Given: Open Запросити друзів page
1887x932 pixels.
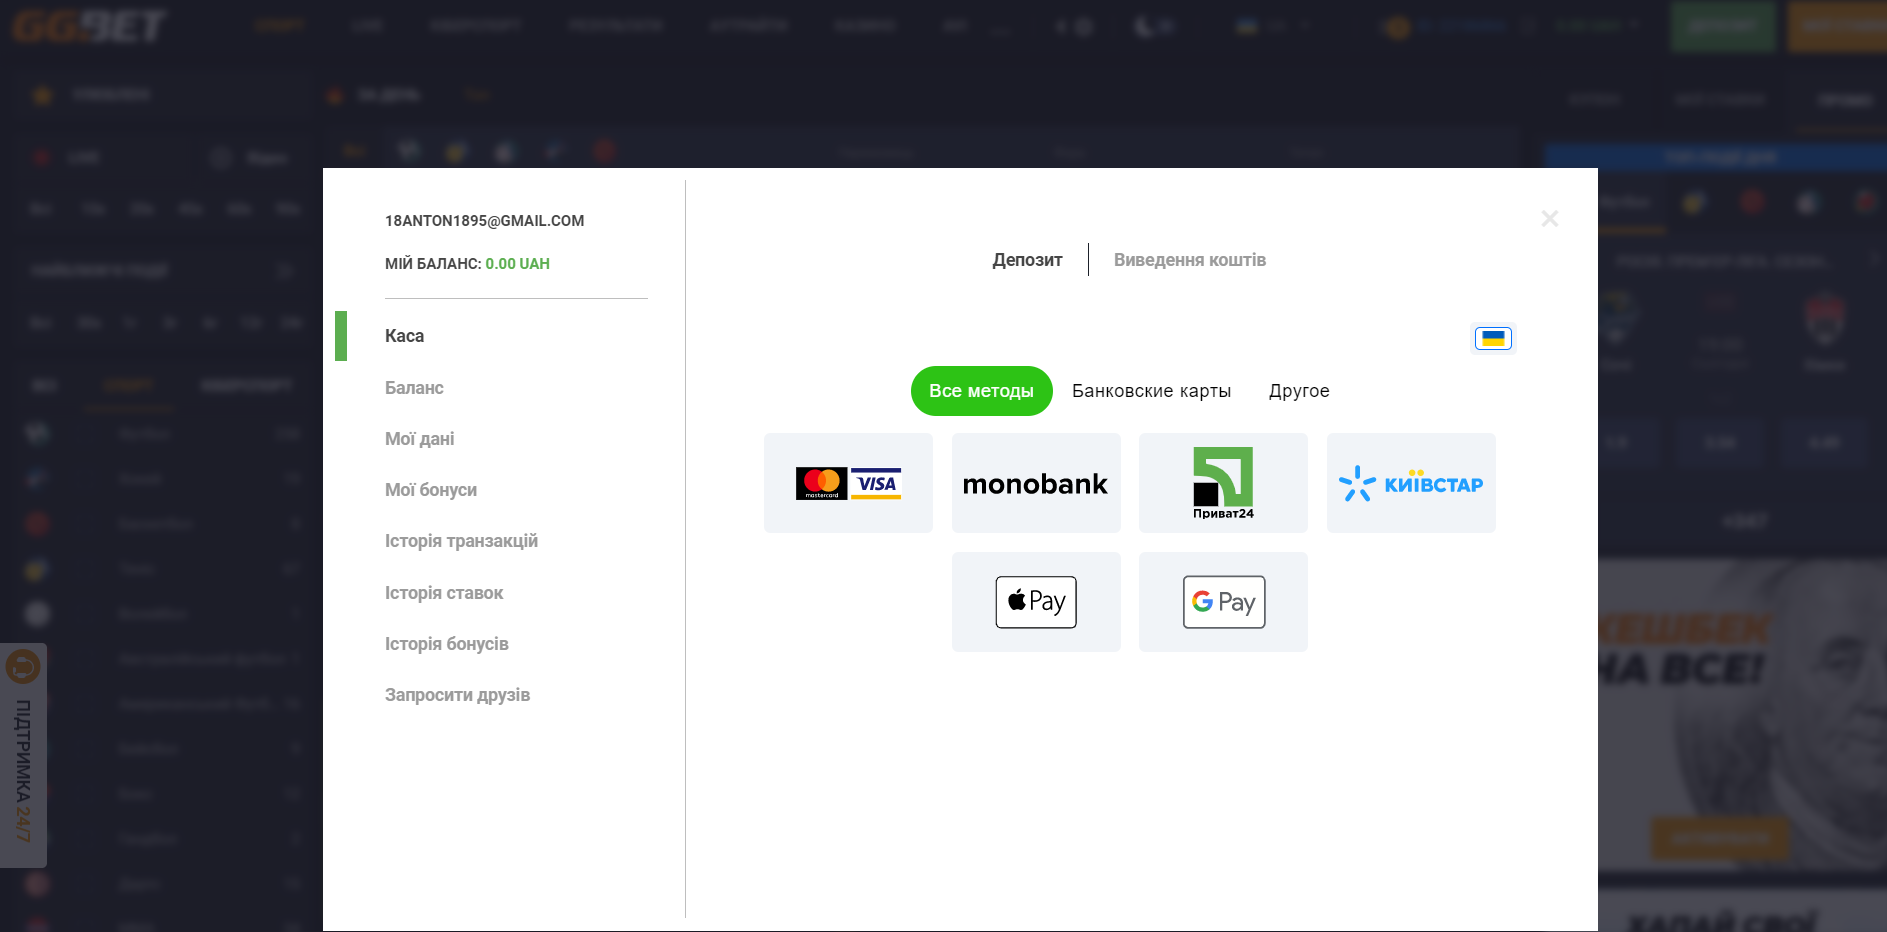Looking at the screenshot, I should coord(457,695).
